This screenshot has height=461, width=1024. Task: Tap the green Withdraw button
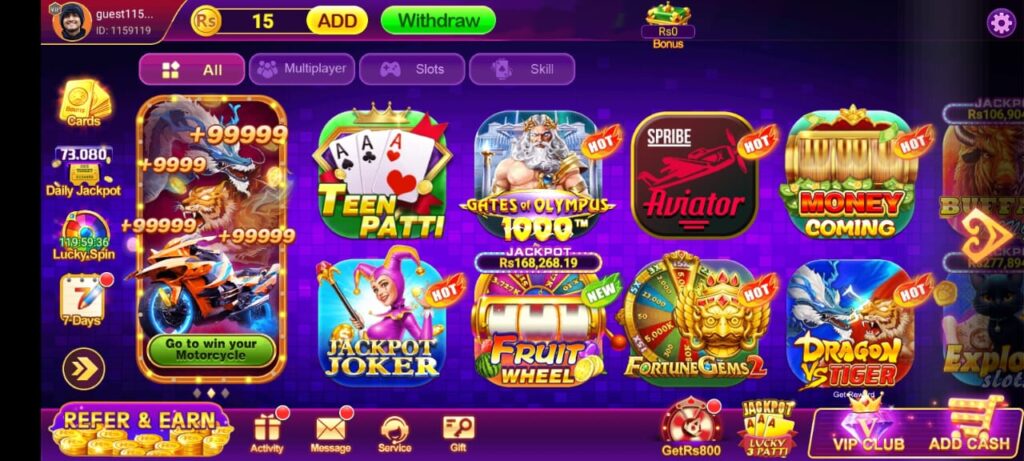pyautogui.click(x=438, y=20)
